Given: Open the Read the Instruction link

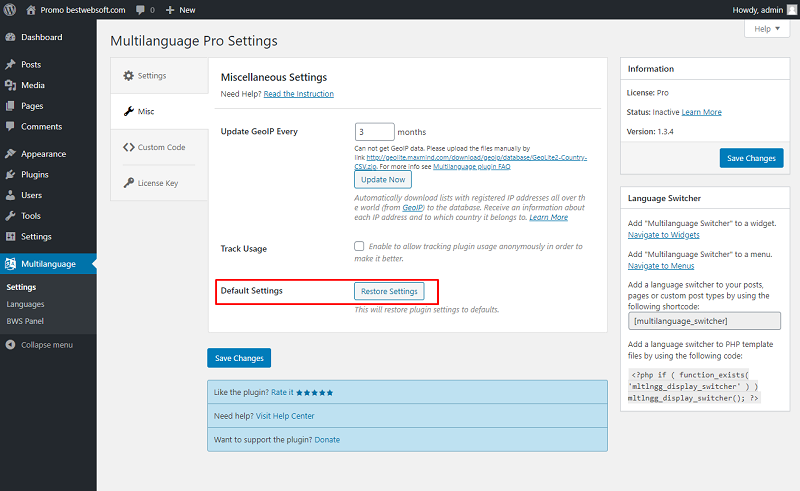Looking at the screenshot, I should coord(298,94).
